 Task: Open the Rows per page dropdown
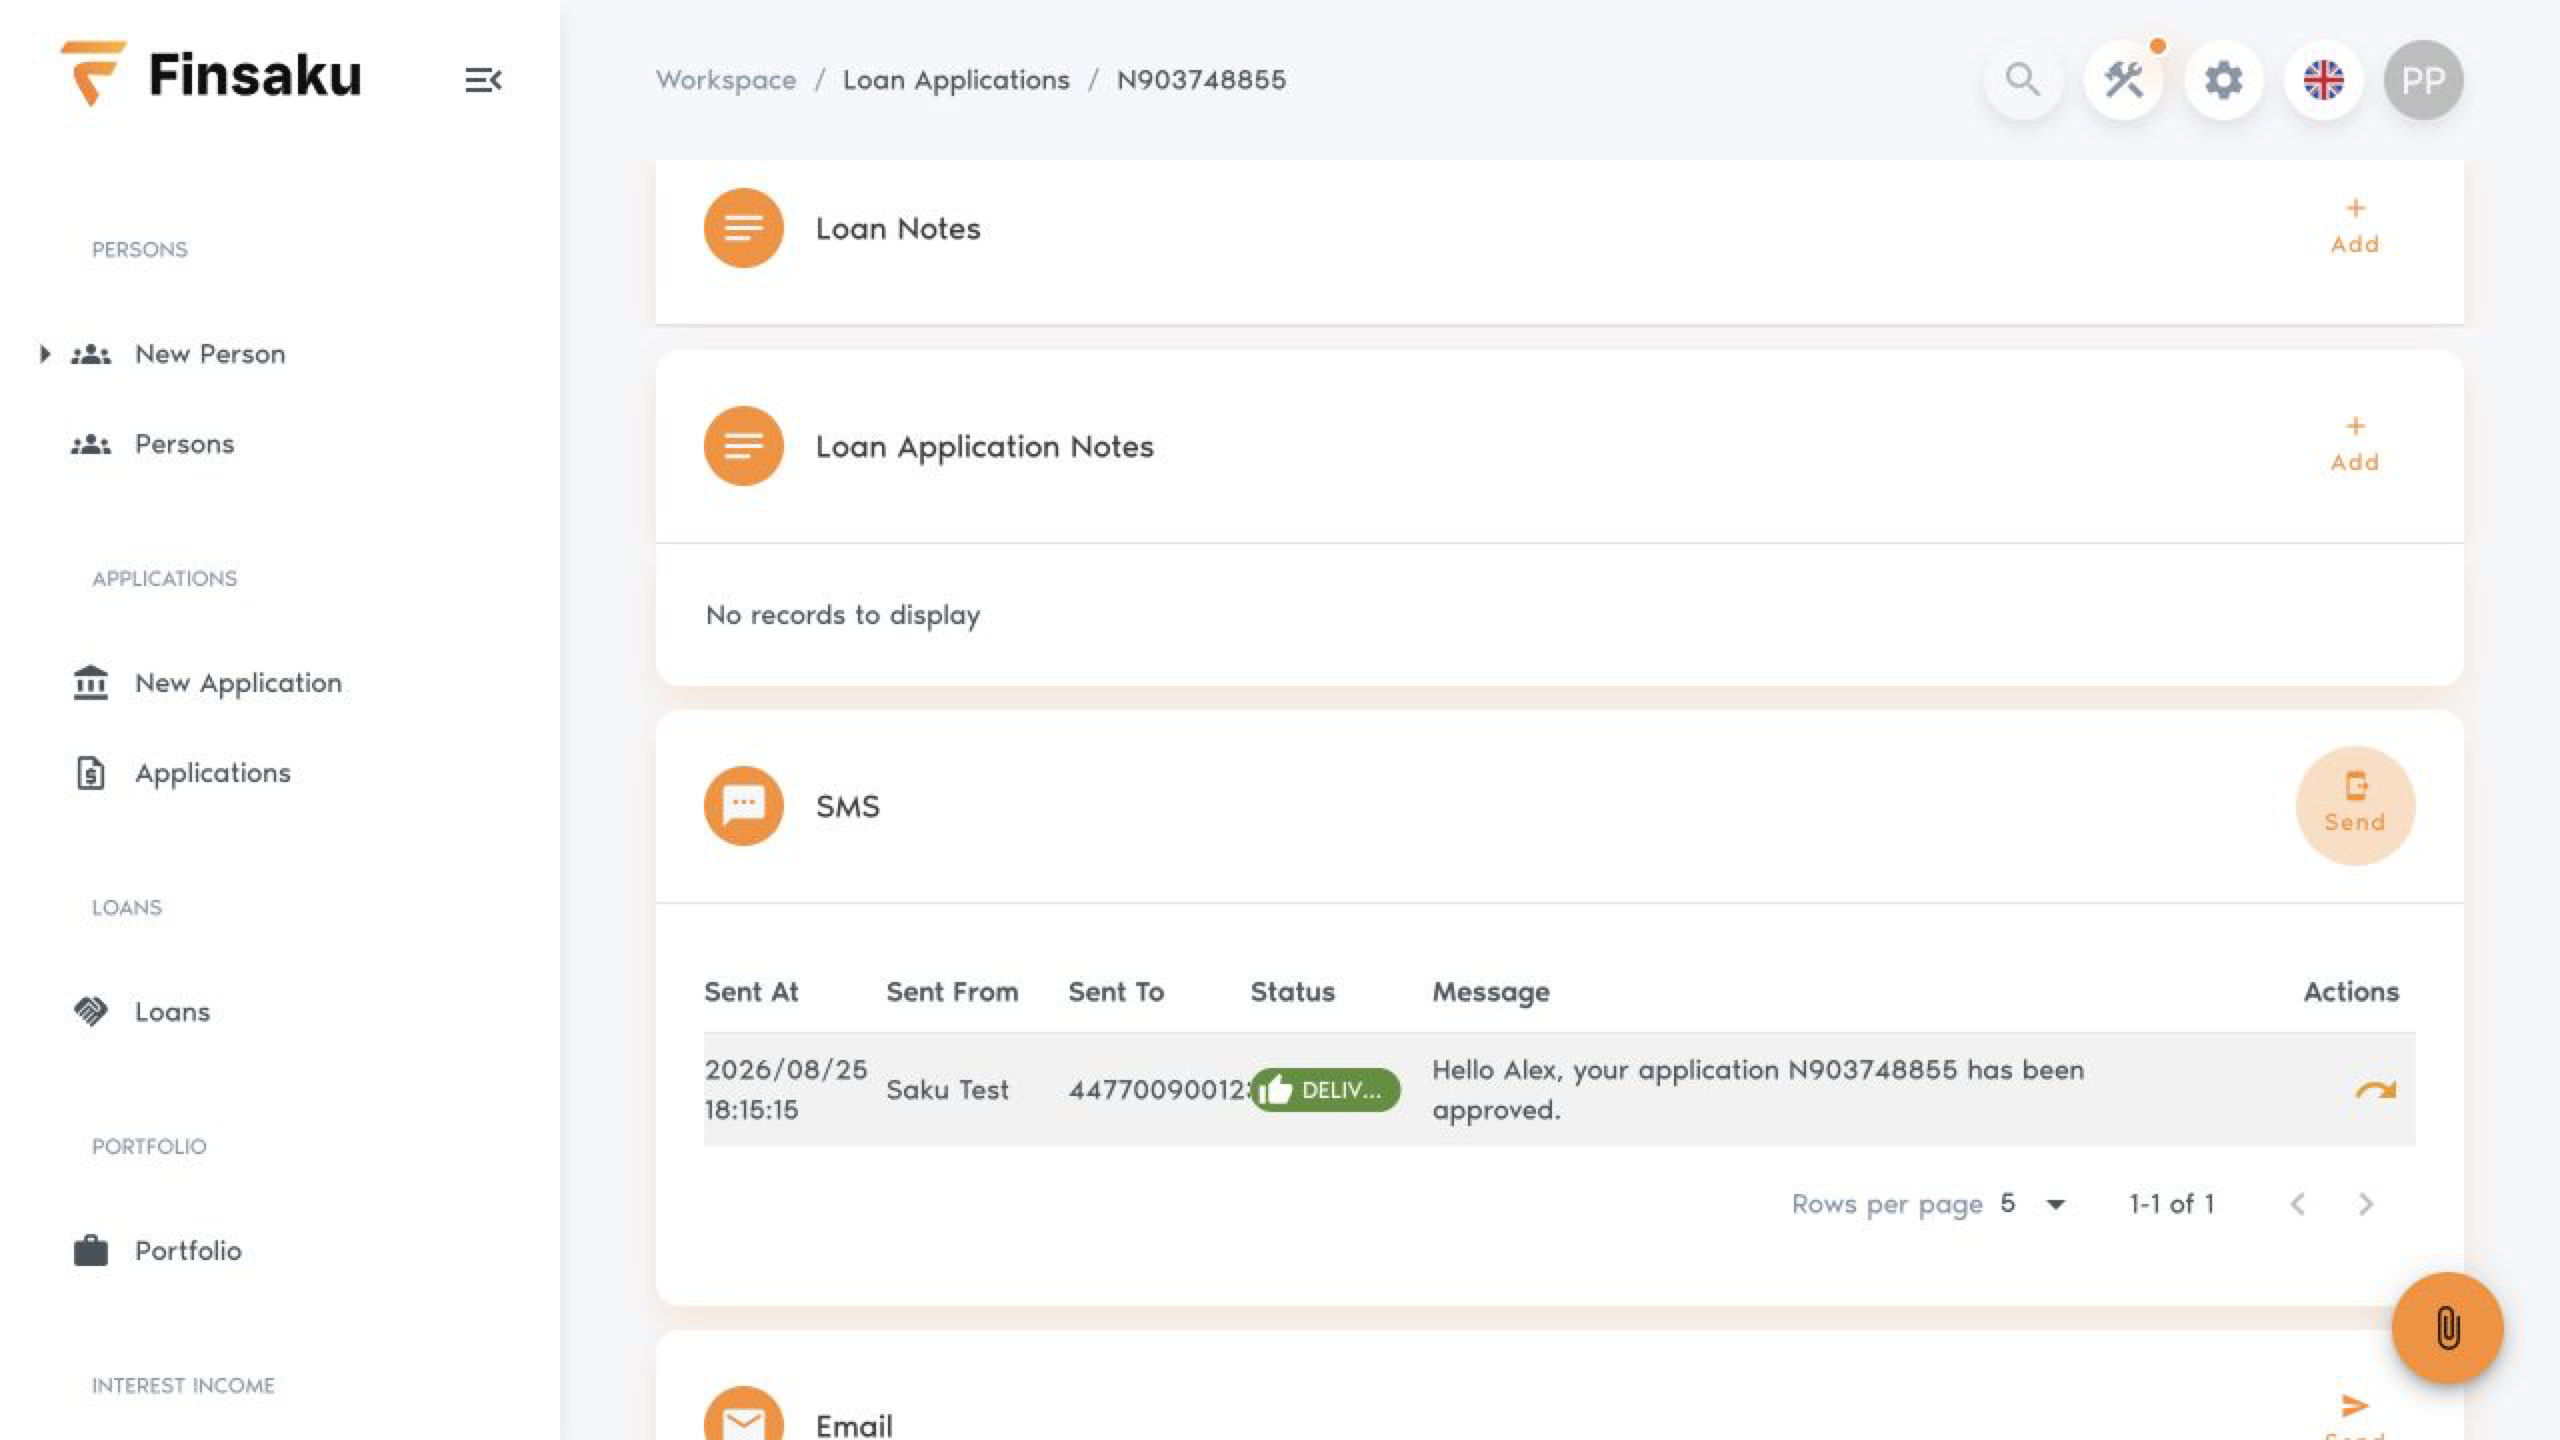coord(2033,1203)
